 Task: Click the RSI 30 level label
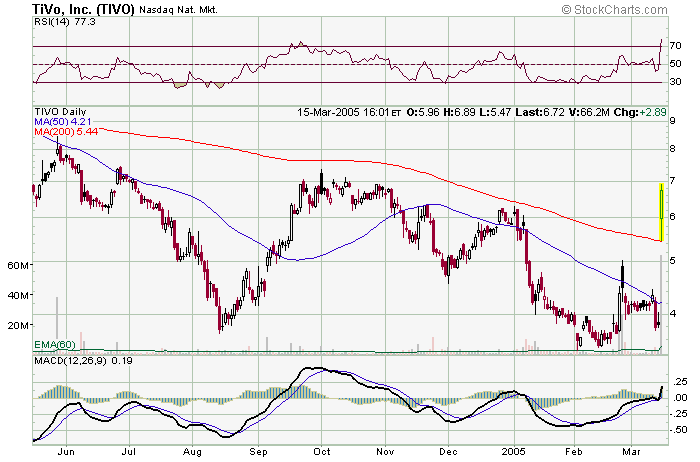(x=675, y=81)
